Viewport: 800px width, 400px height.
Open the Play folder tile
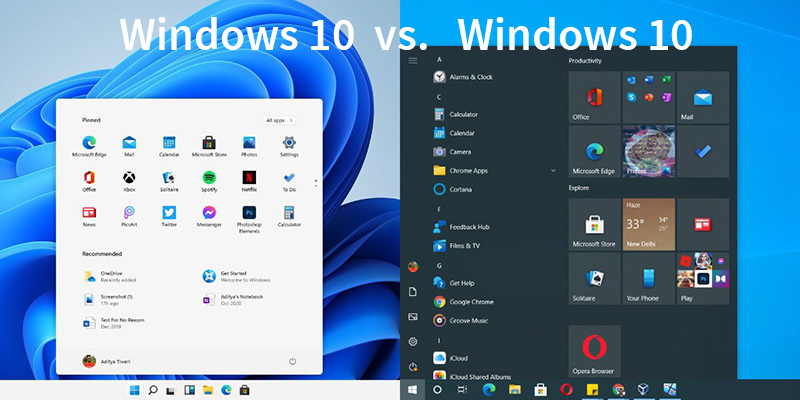point(703,279)
